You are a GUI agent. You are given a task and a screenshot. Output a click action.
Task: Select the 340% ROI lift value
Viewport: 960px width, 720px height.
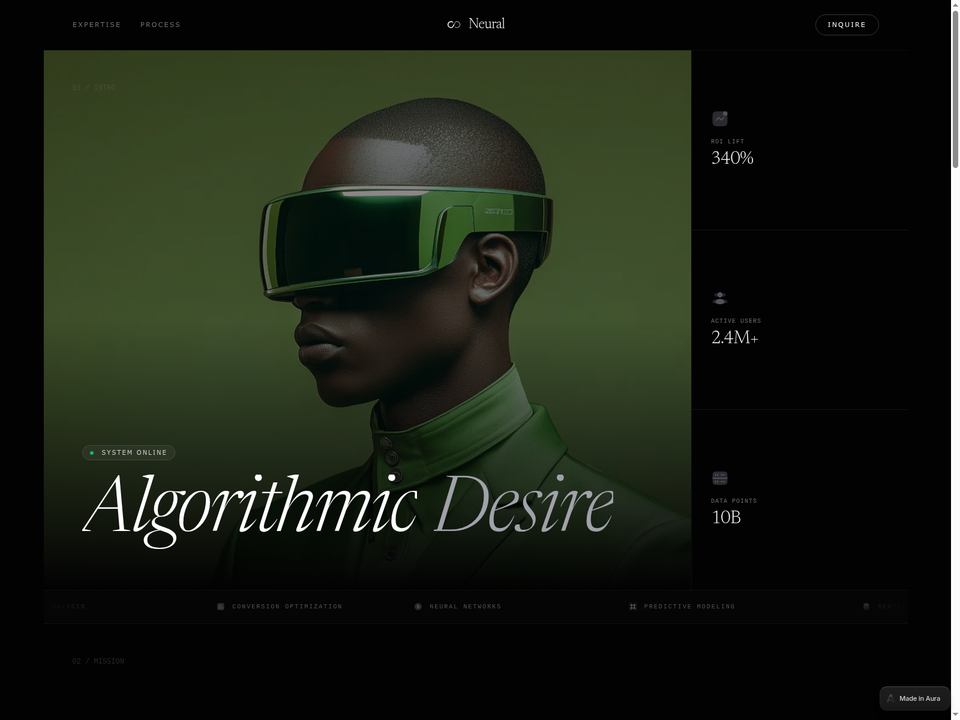732,158
